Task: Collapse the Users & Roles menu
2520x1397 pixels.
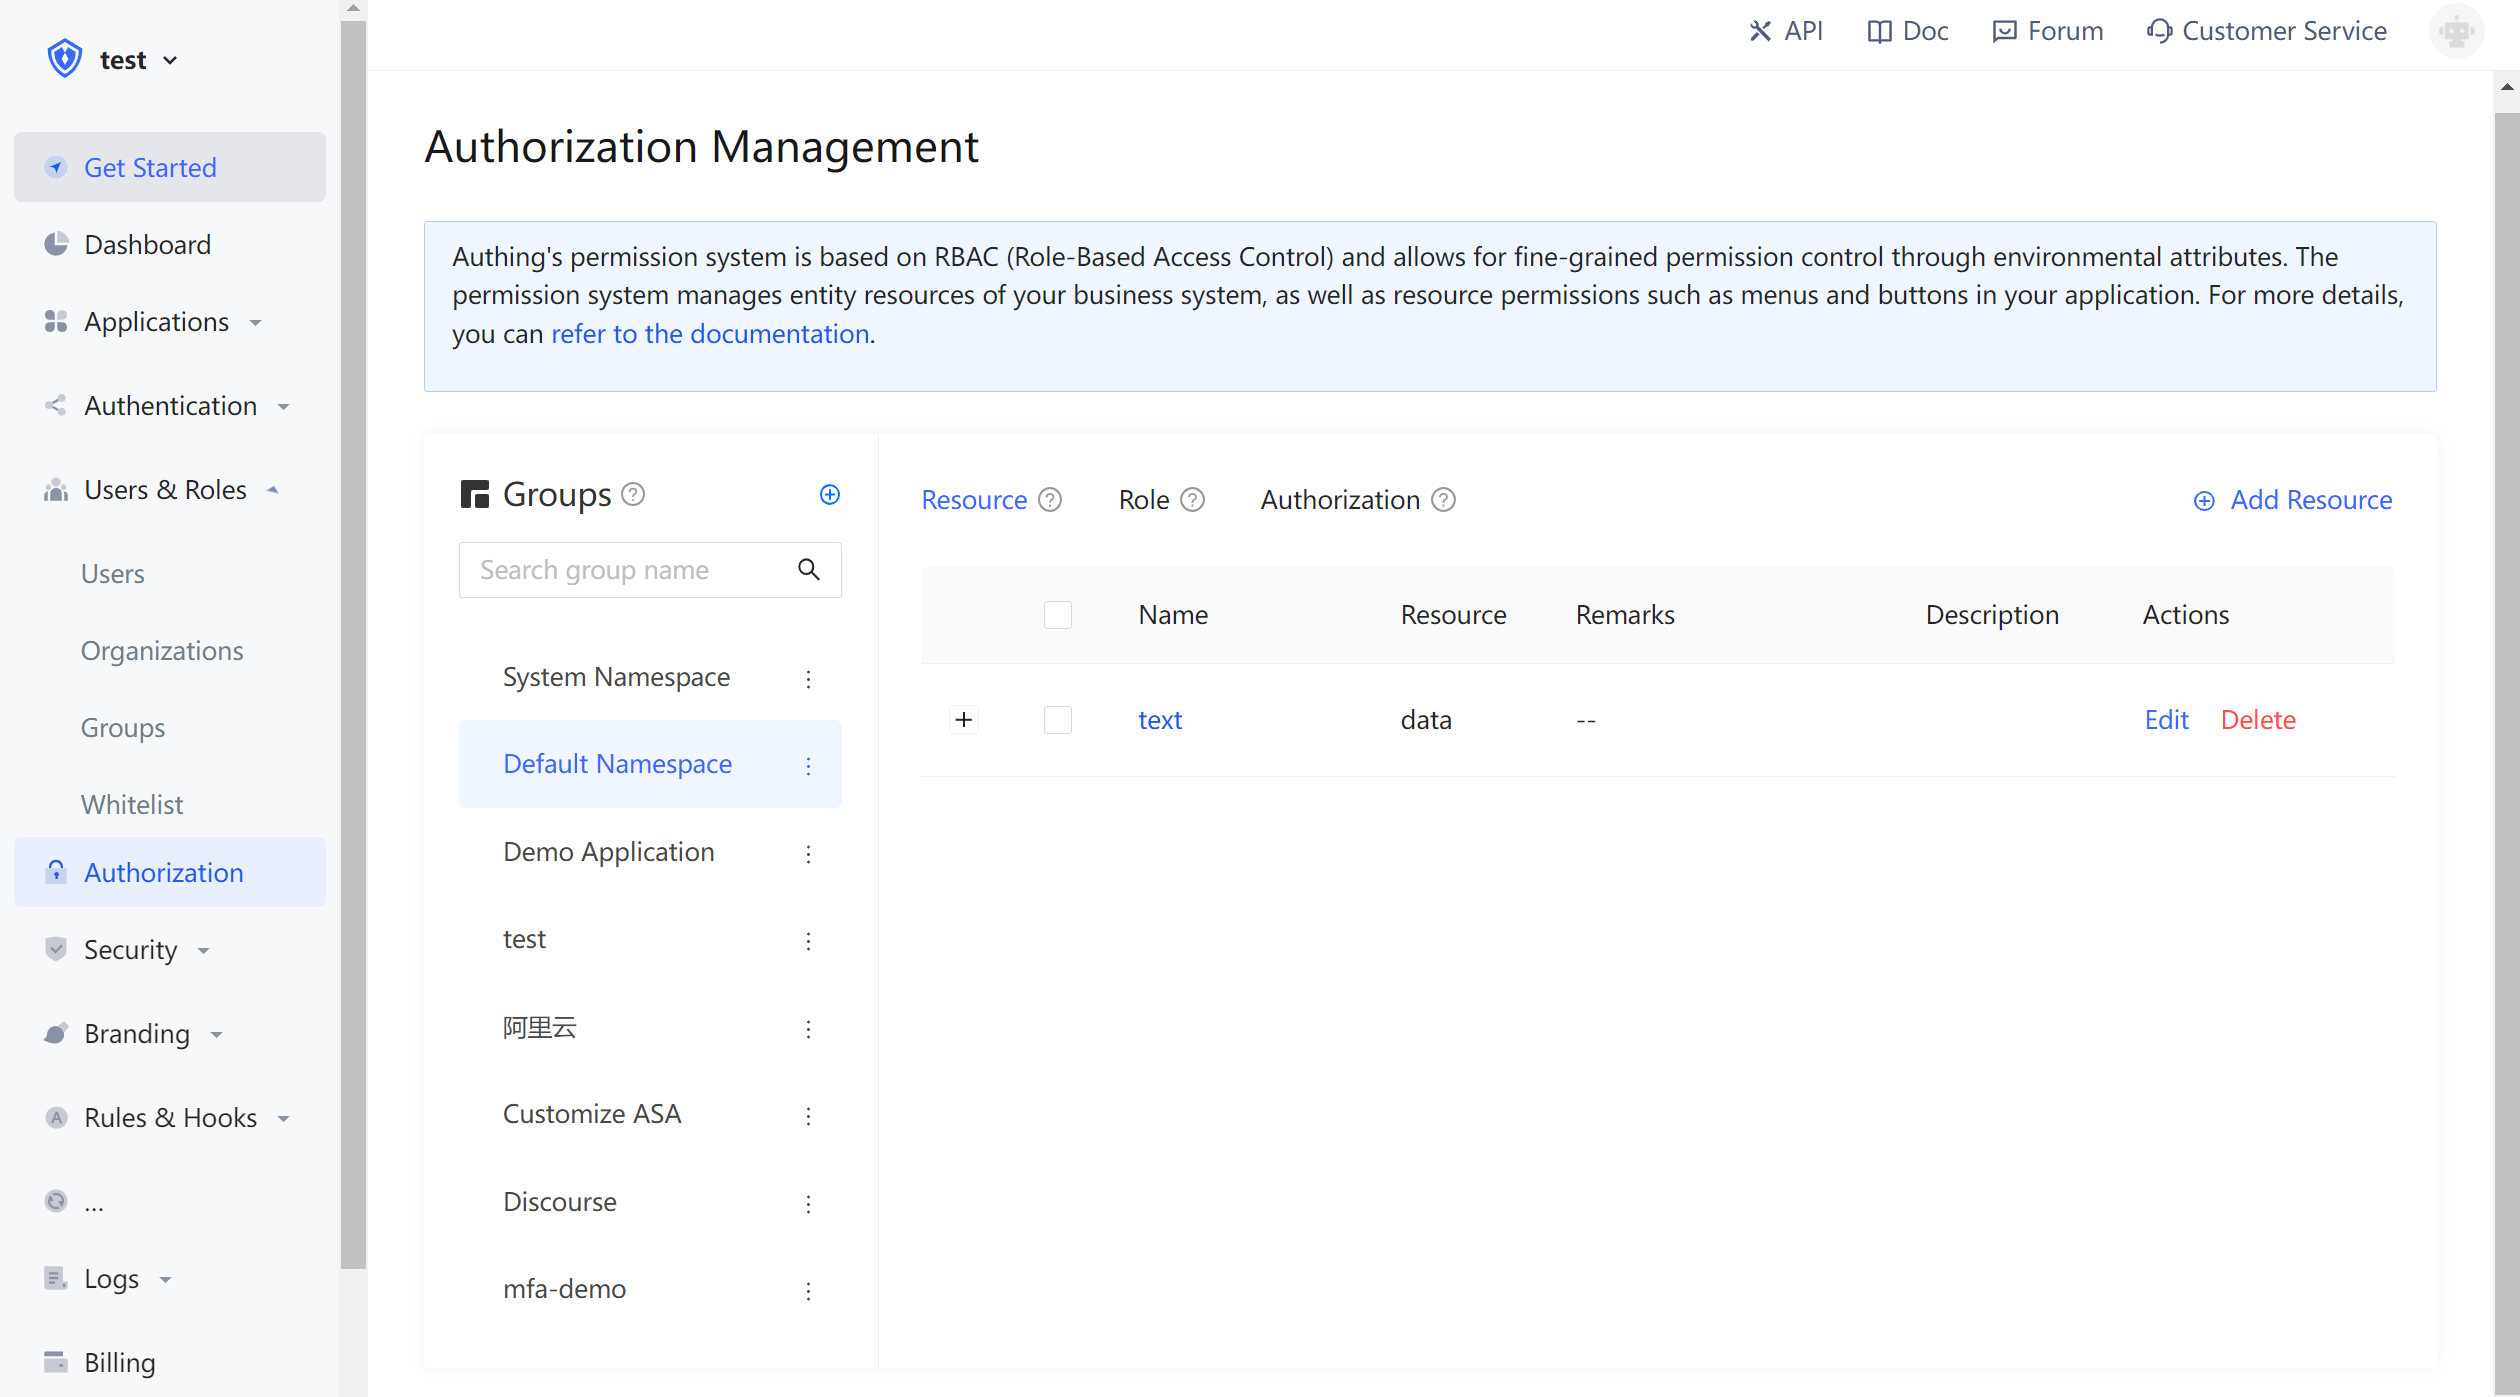Action: click(165, 490)
